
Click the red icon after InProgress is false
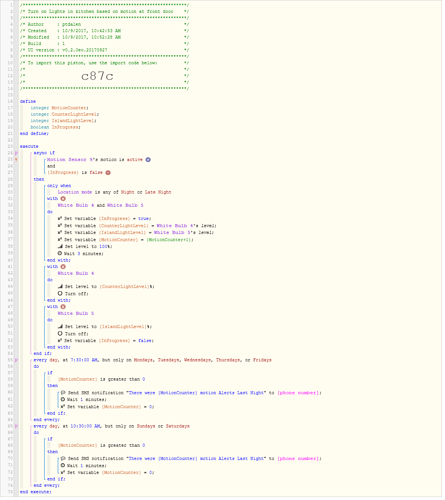pos(109,173)
